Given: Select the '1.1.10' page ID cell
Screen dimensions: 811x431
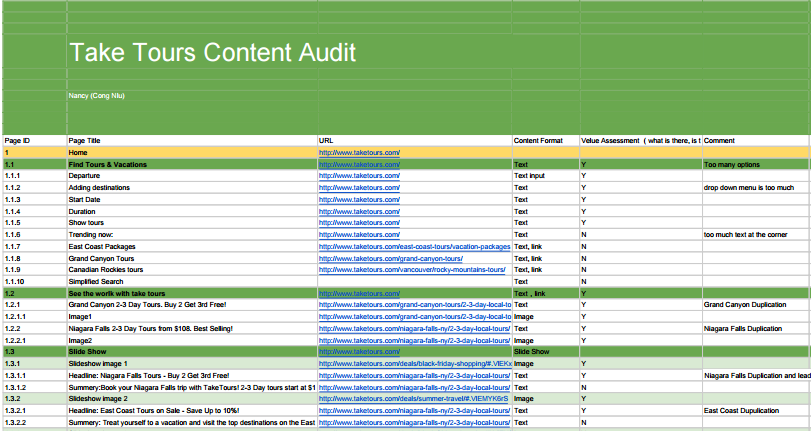Looking at the screenshot, I should tap(35, 282).
